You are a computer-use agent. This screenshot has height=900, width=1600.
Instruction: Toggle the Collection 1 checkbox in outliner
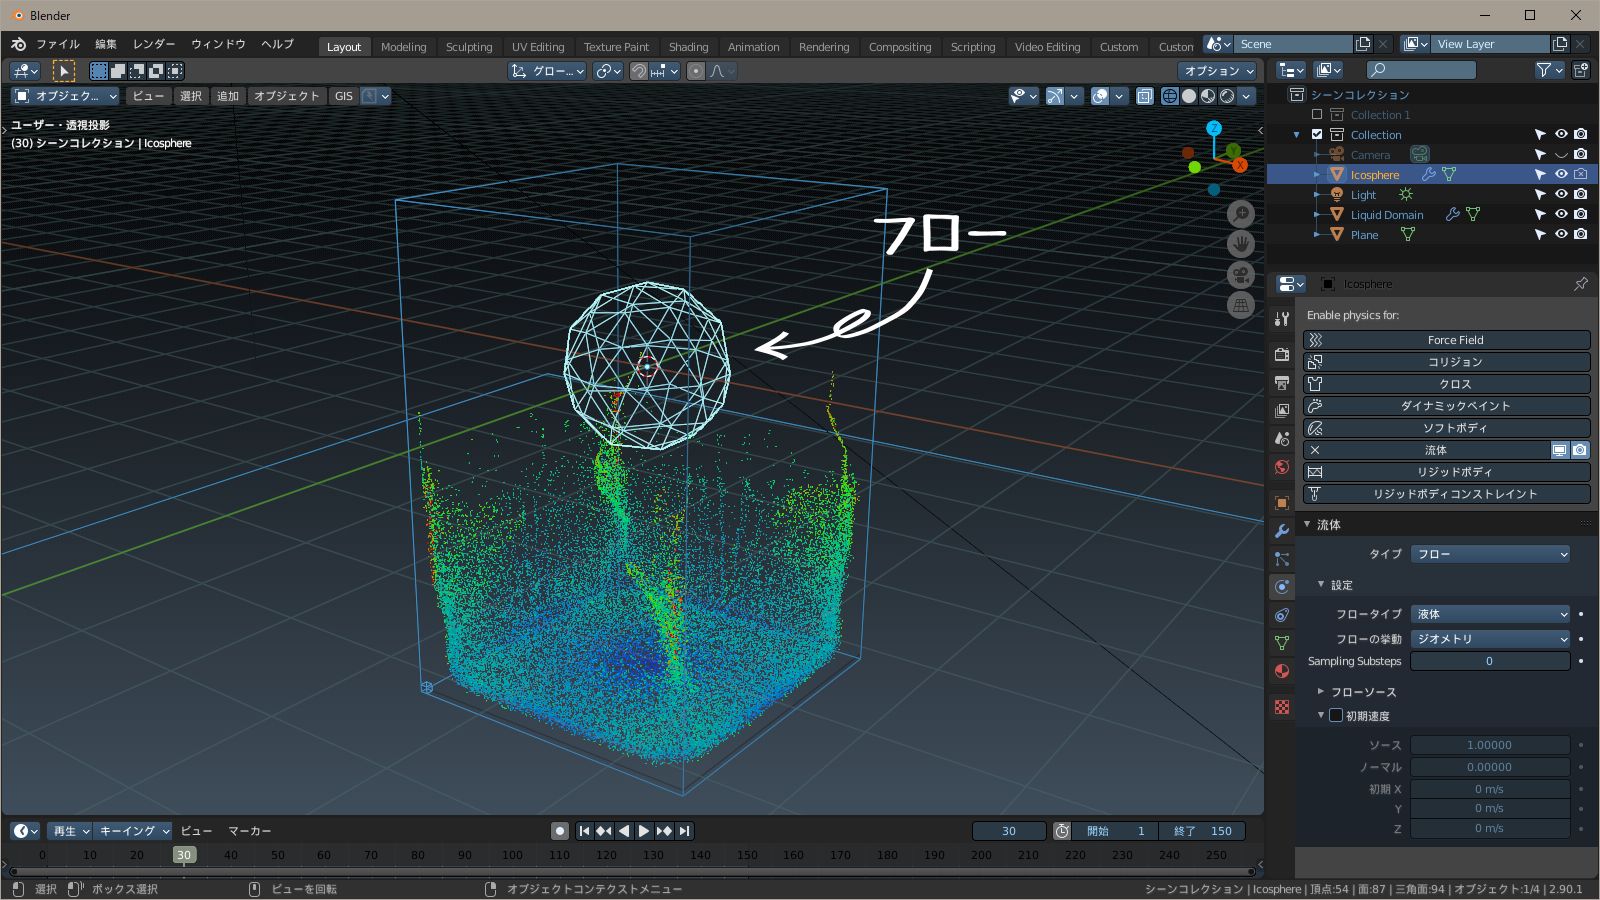(1317, 114)
